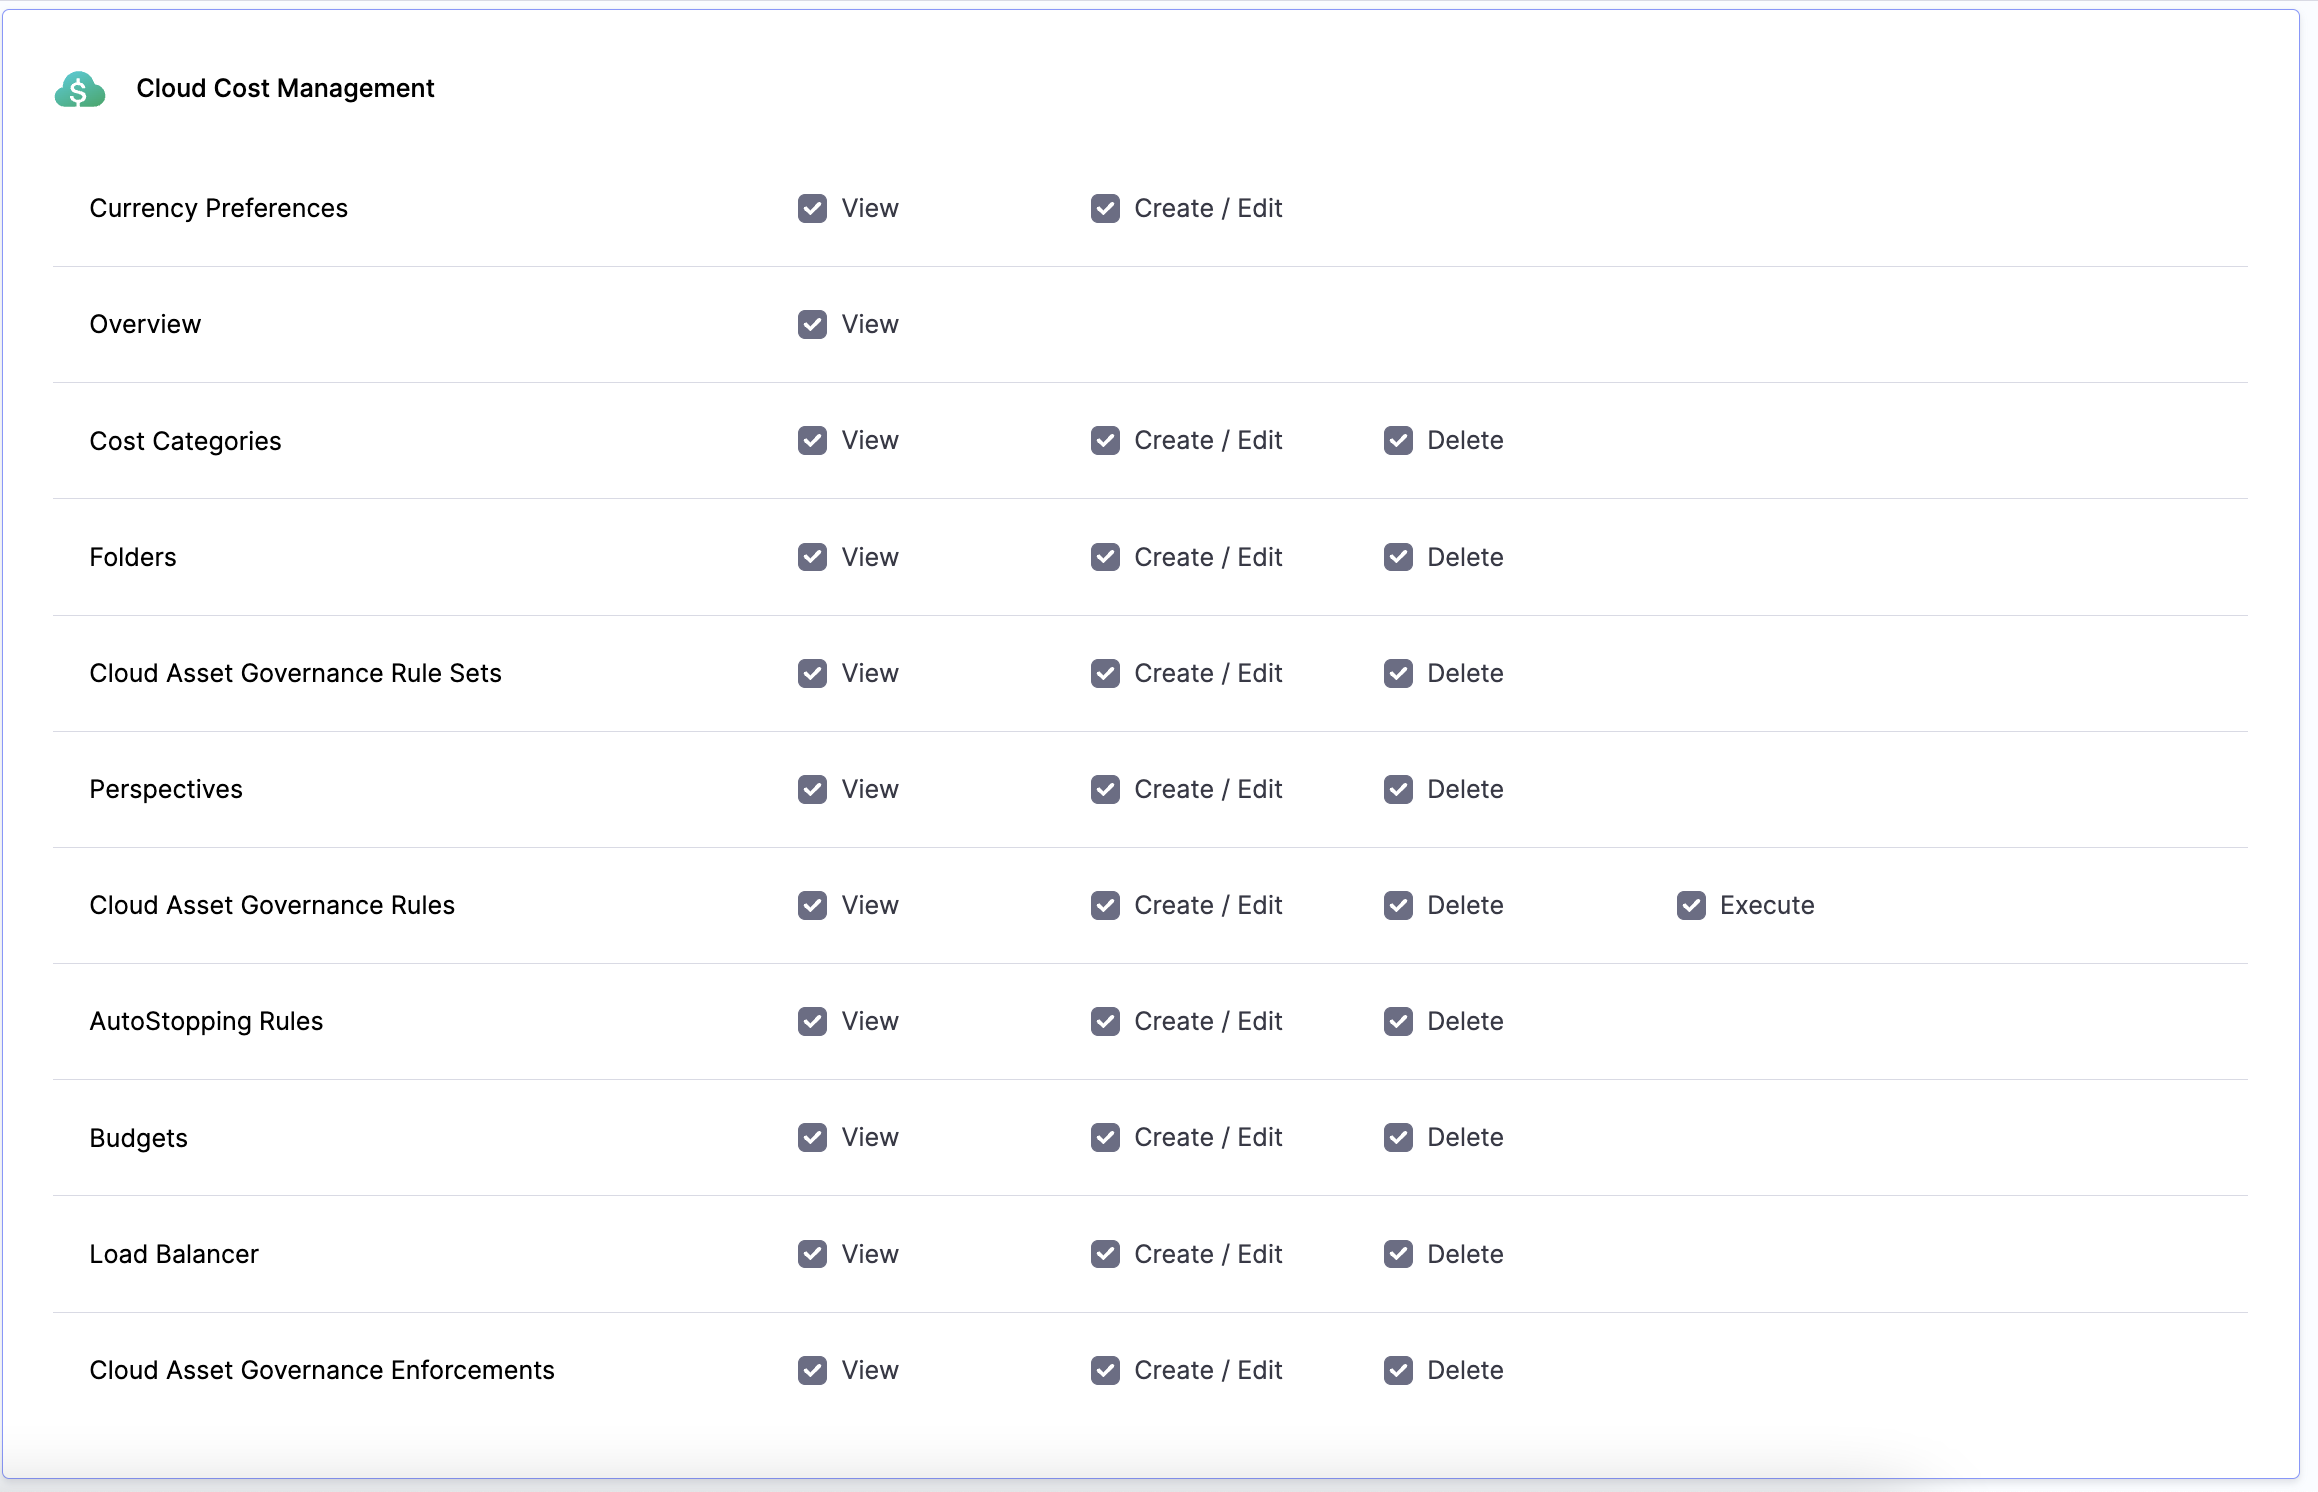Toggle View permission for Perspectives
This screenshot has width=2318, height=1492.
coord(812,789)
